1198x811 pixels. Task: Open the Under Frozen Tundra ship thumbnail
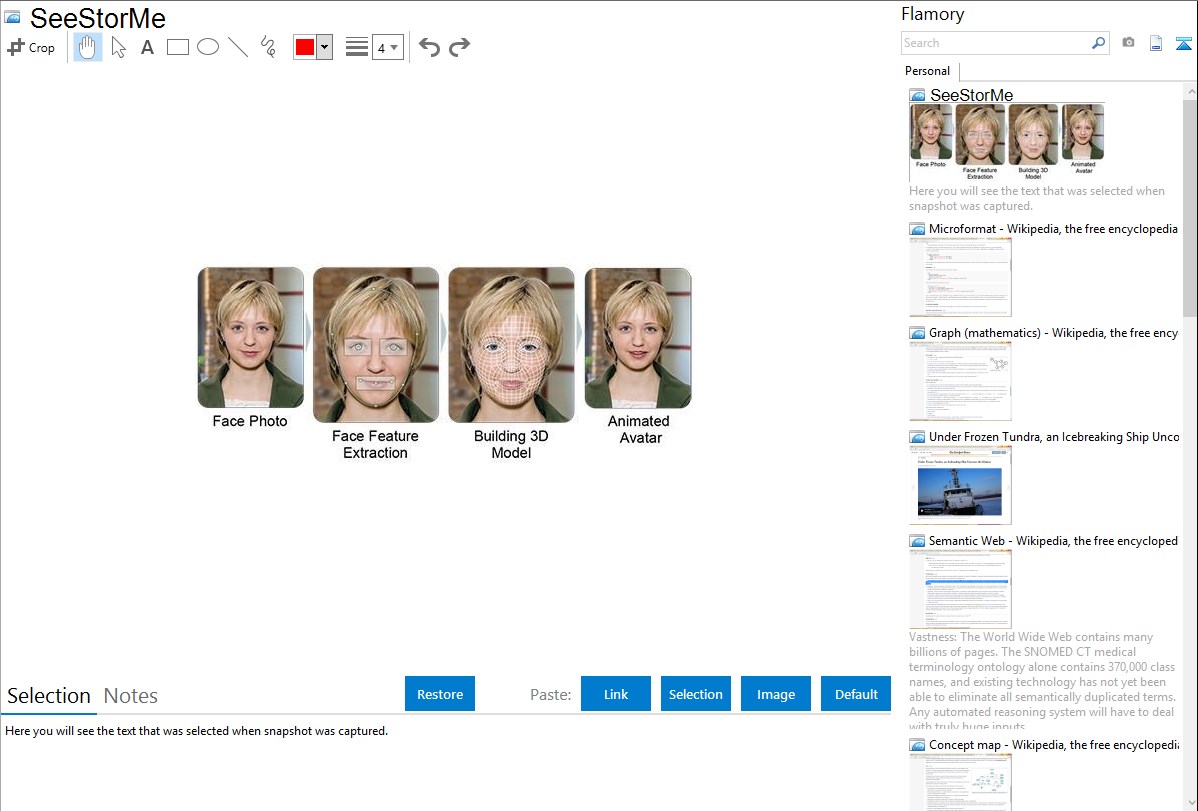[960, 485]
